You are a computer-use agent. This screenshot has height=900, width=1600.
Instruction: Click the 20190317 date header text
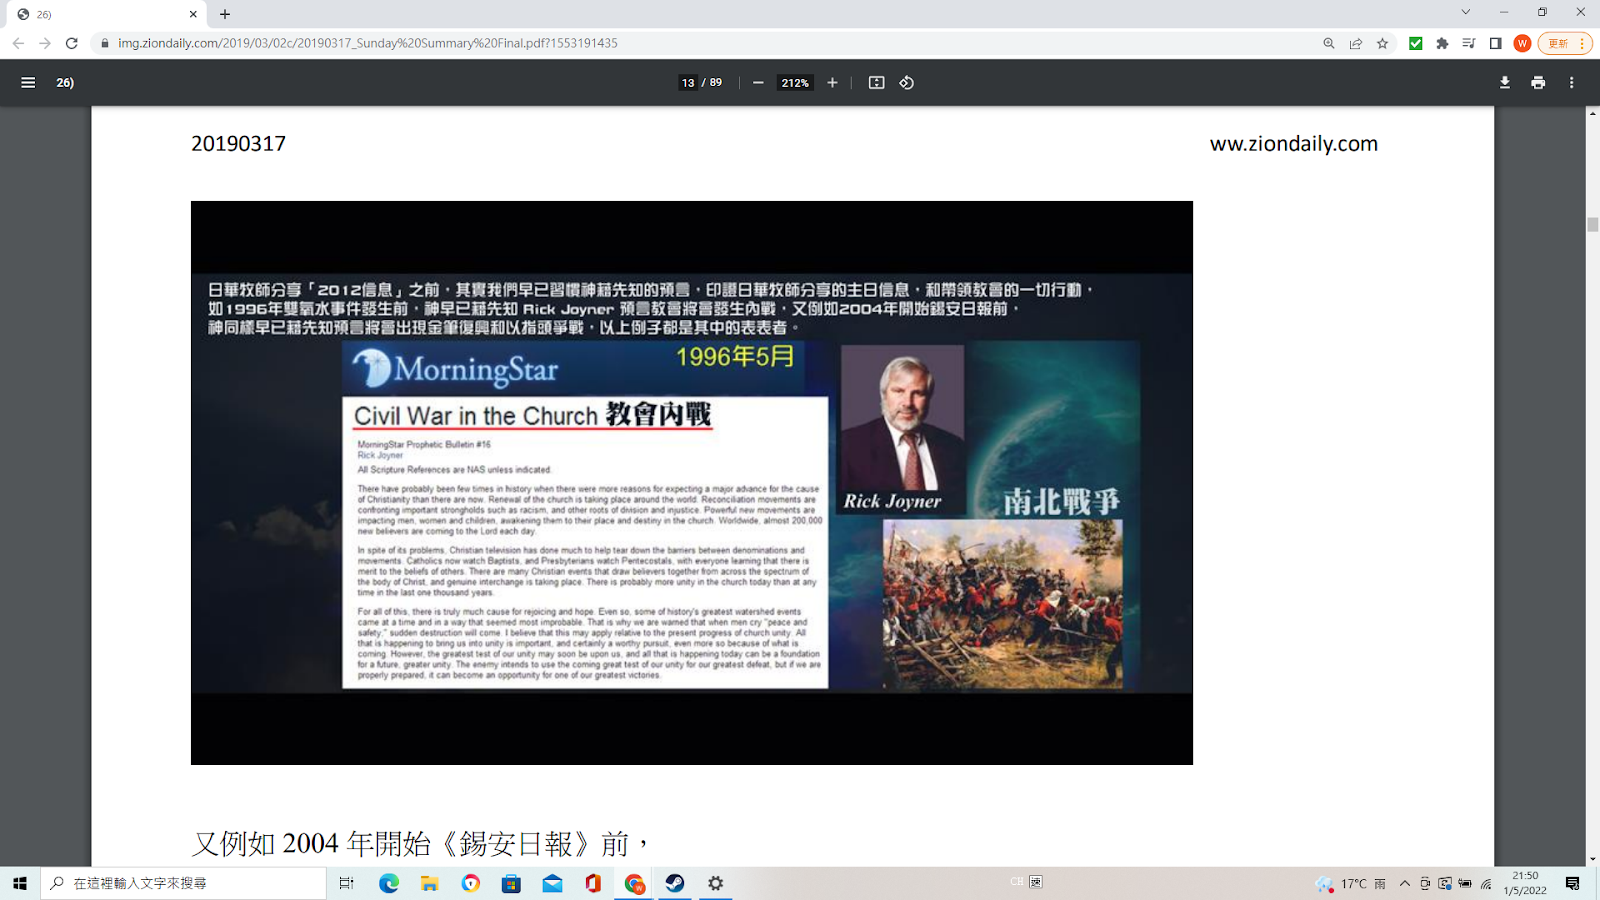click(238, 143)
